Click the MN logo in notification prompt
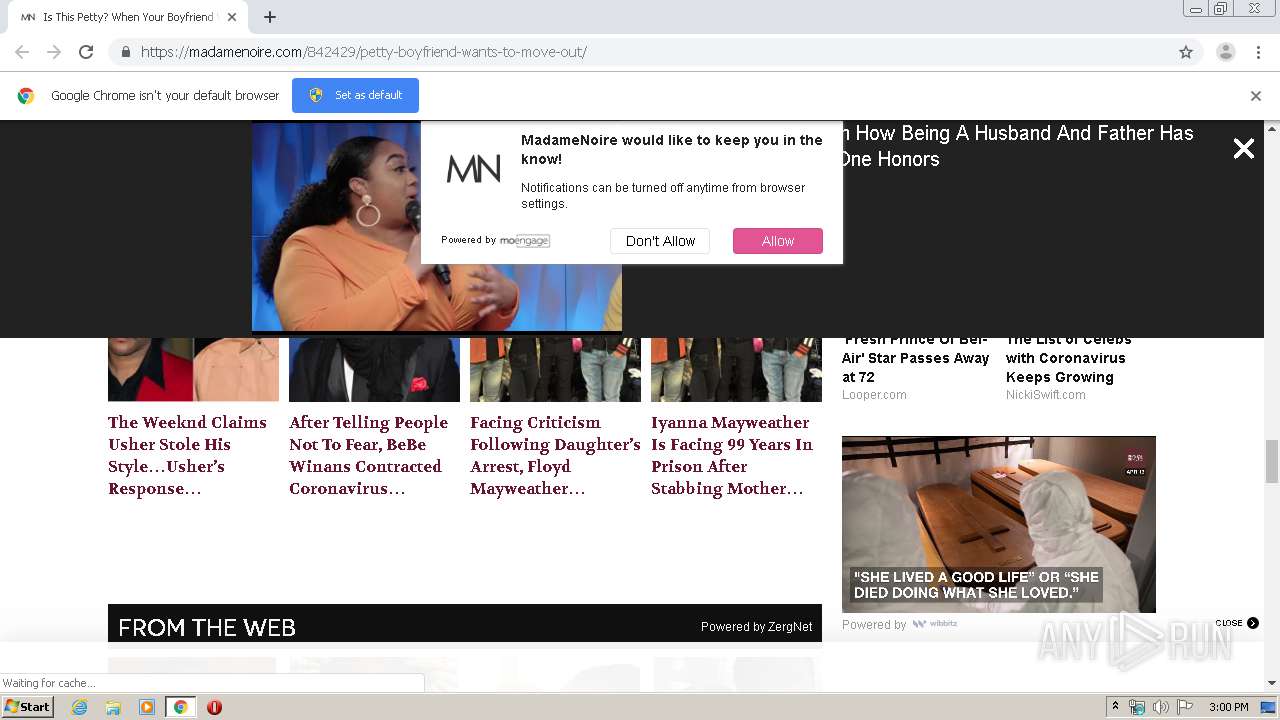 click(x=473, y=169)
